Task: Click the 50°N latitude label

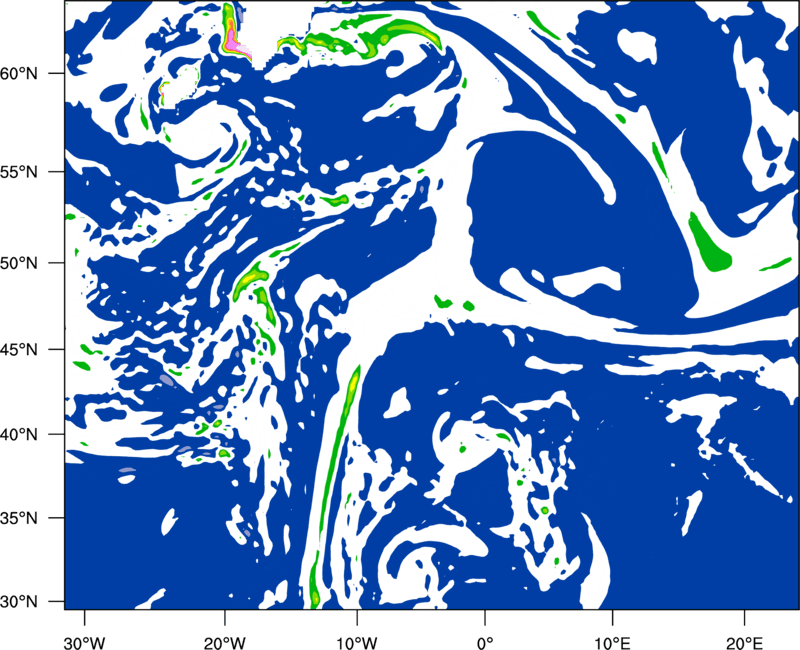Action: point(19,263)
